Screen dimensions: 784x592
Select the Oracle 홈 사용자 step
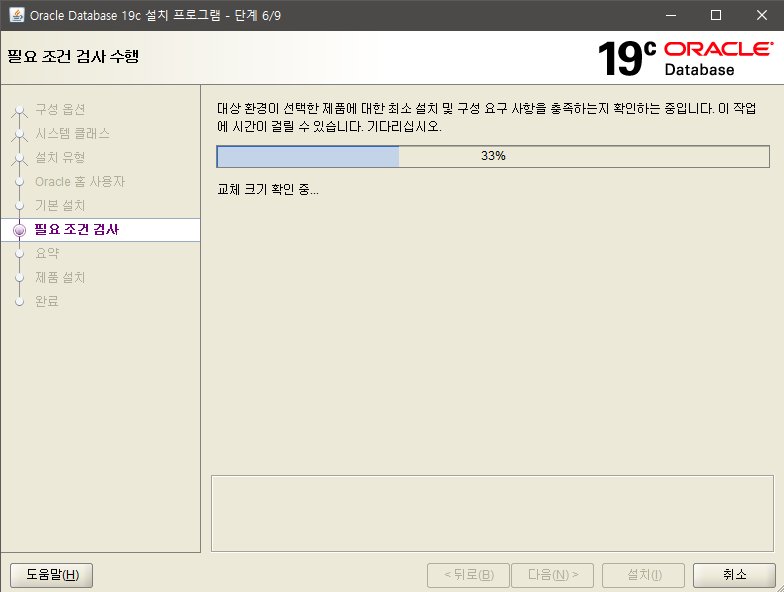[x=80, y=182]
